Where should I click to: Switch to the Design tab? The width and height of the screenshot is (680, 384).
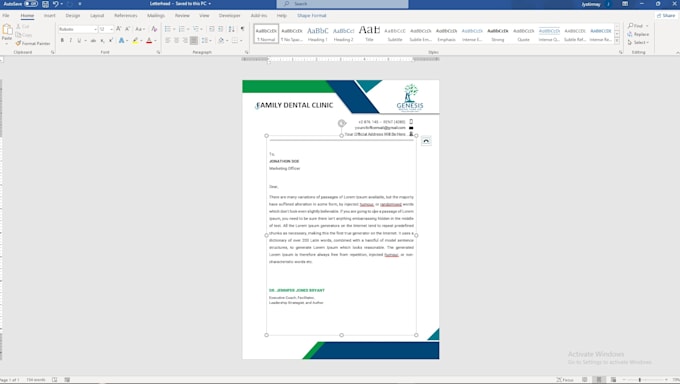tap(72, 16)
